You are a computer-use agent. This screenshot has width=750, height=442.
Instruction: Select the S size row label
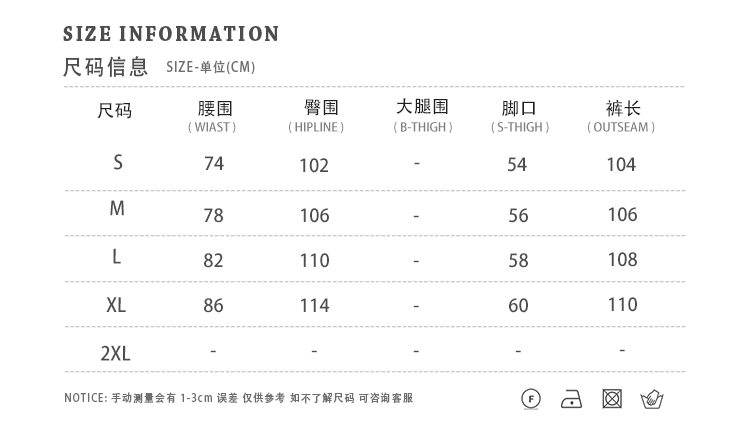click(117, 162)
